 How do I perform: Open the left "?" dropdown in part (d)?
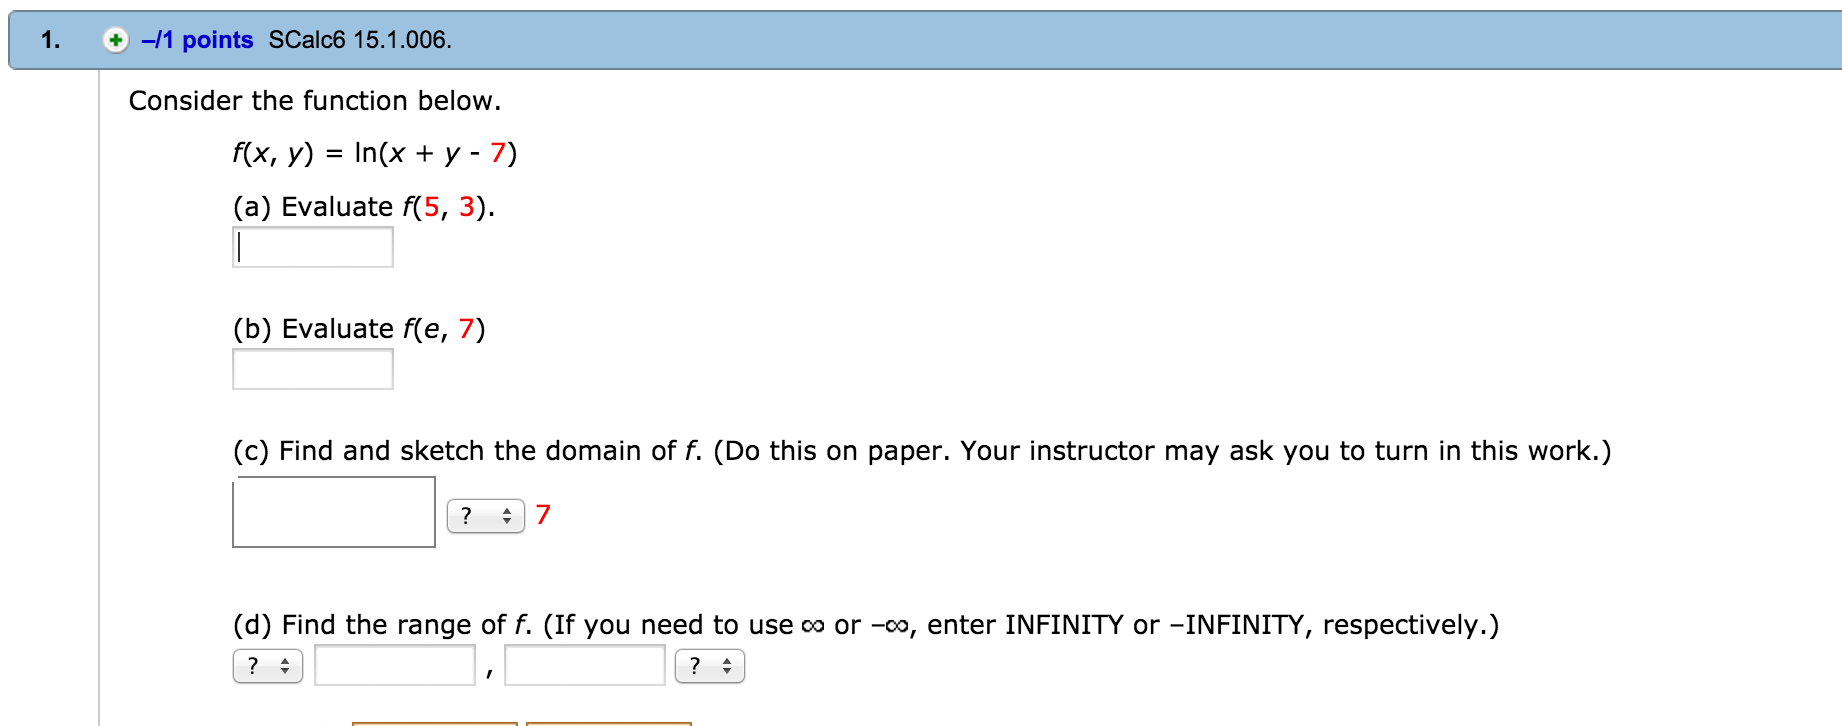coord(266,664)
